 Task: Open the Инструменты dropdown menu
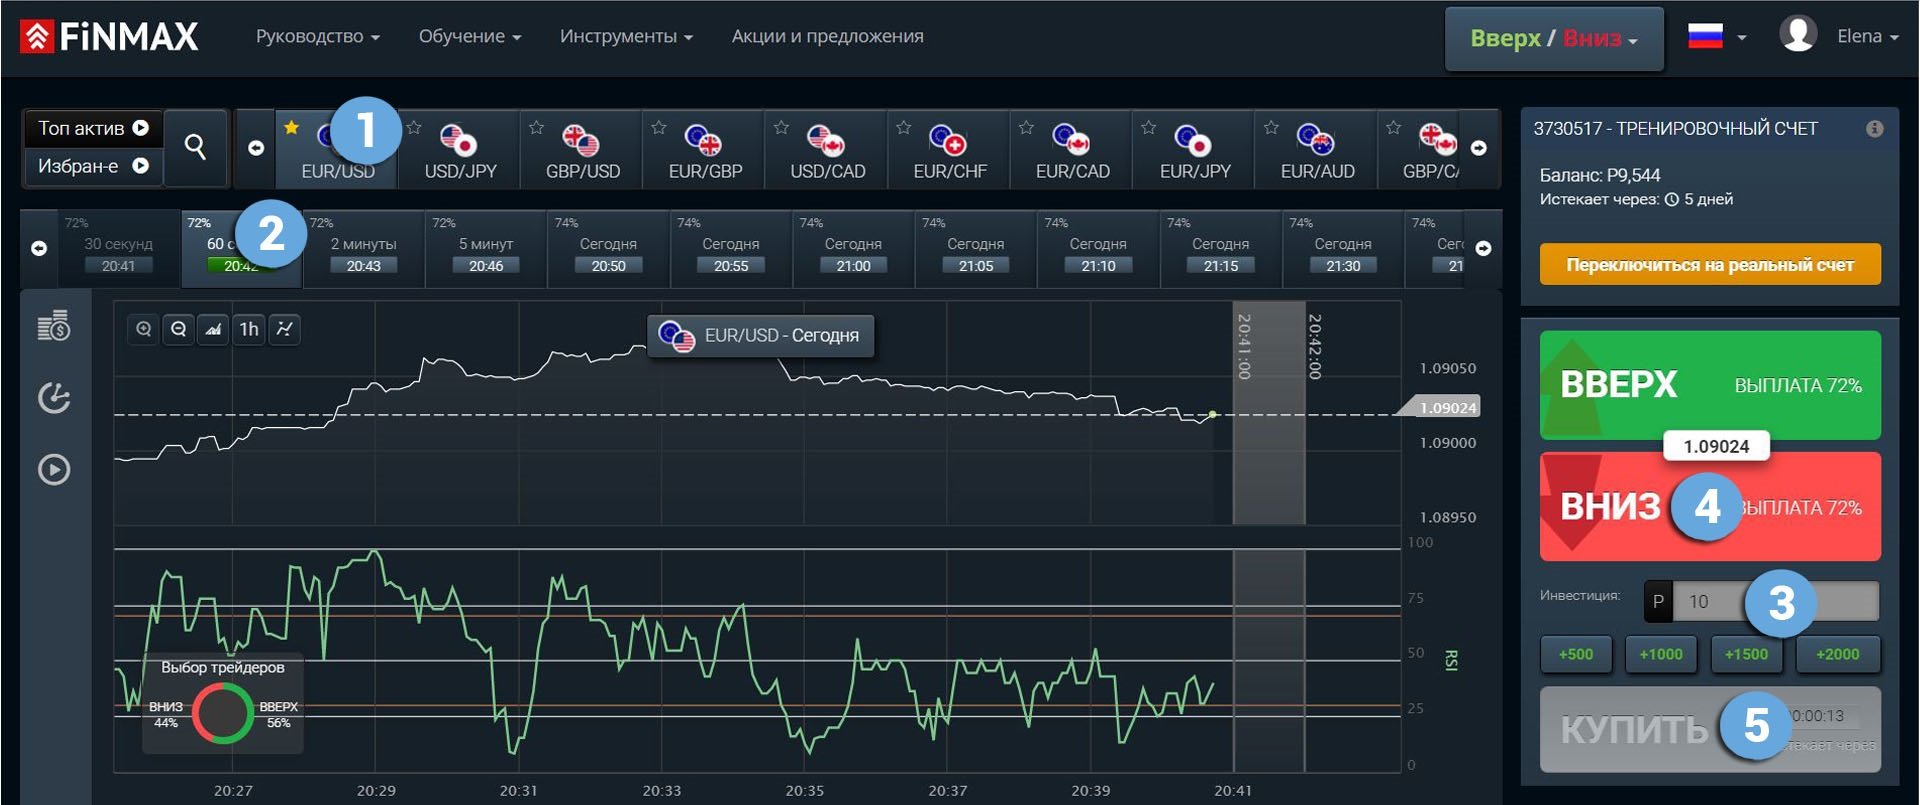tap(626, 36)
